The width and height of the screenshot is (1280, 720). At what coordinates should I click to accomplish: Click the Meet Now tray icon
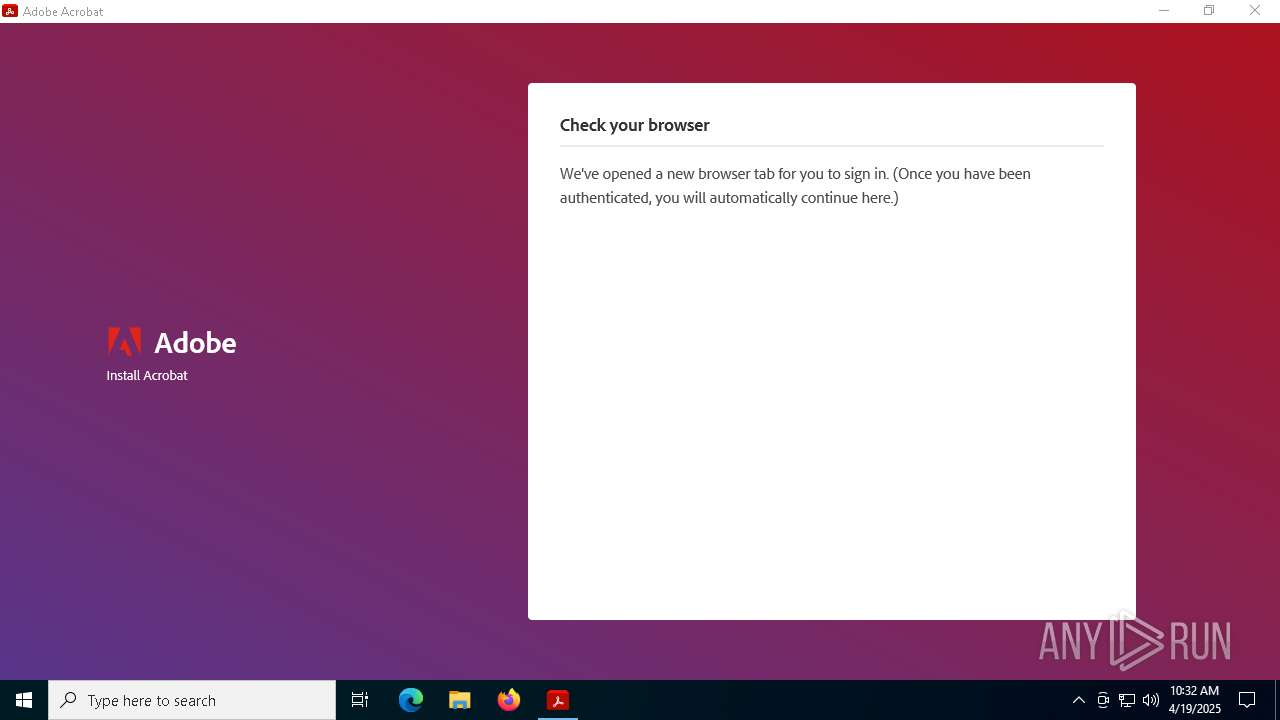[x=1103, y=700]
